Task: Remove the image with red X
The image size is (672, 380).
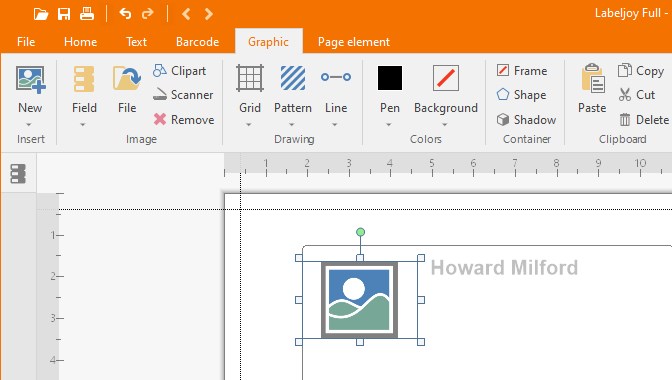Action: coord(184,120)
